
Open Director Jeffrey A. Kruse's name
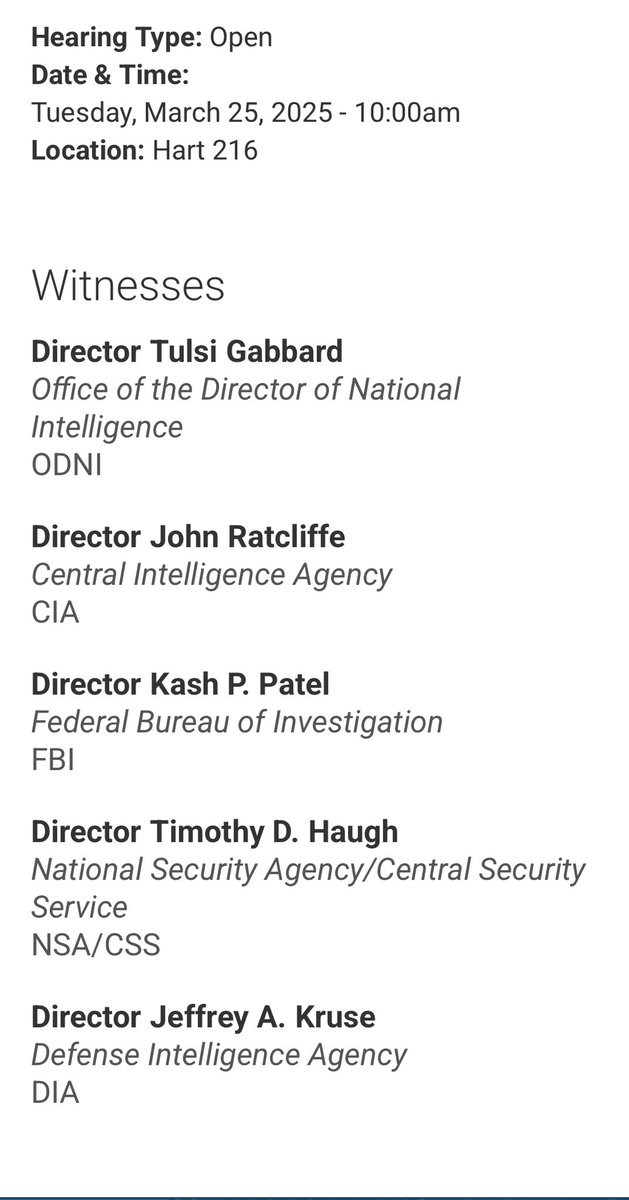tap(203, 1017)
